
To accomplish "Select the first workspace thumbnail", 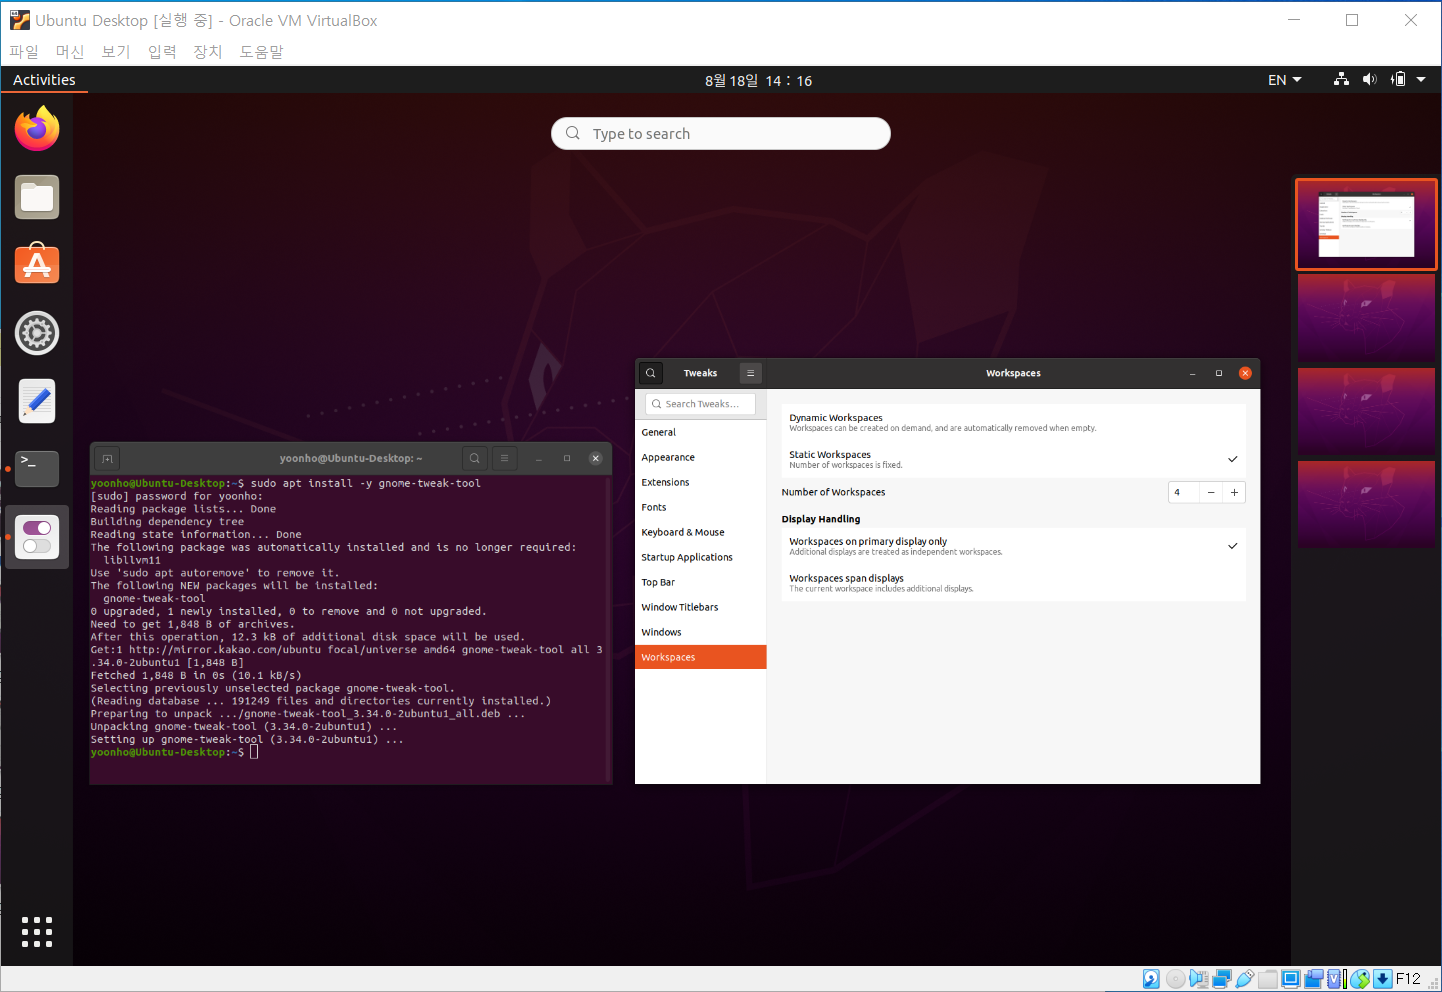I will [x=1366, y=225].
